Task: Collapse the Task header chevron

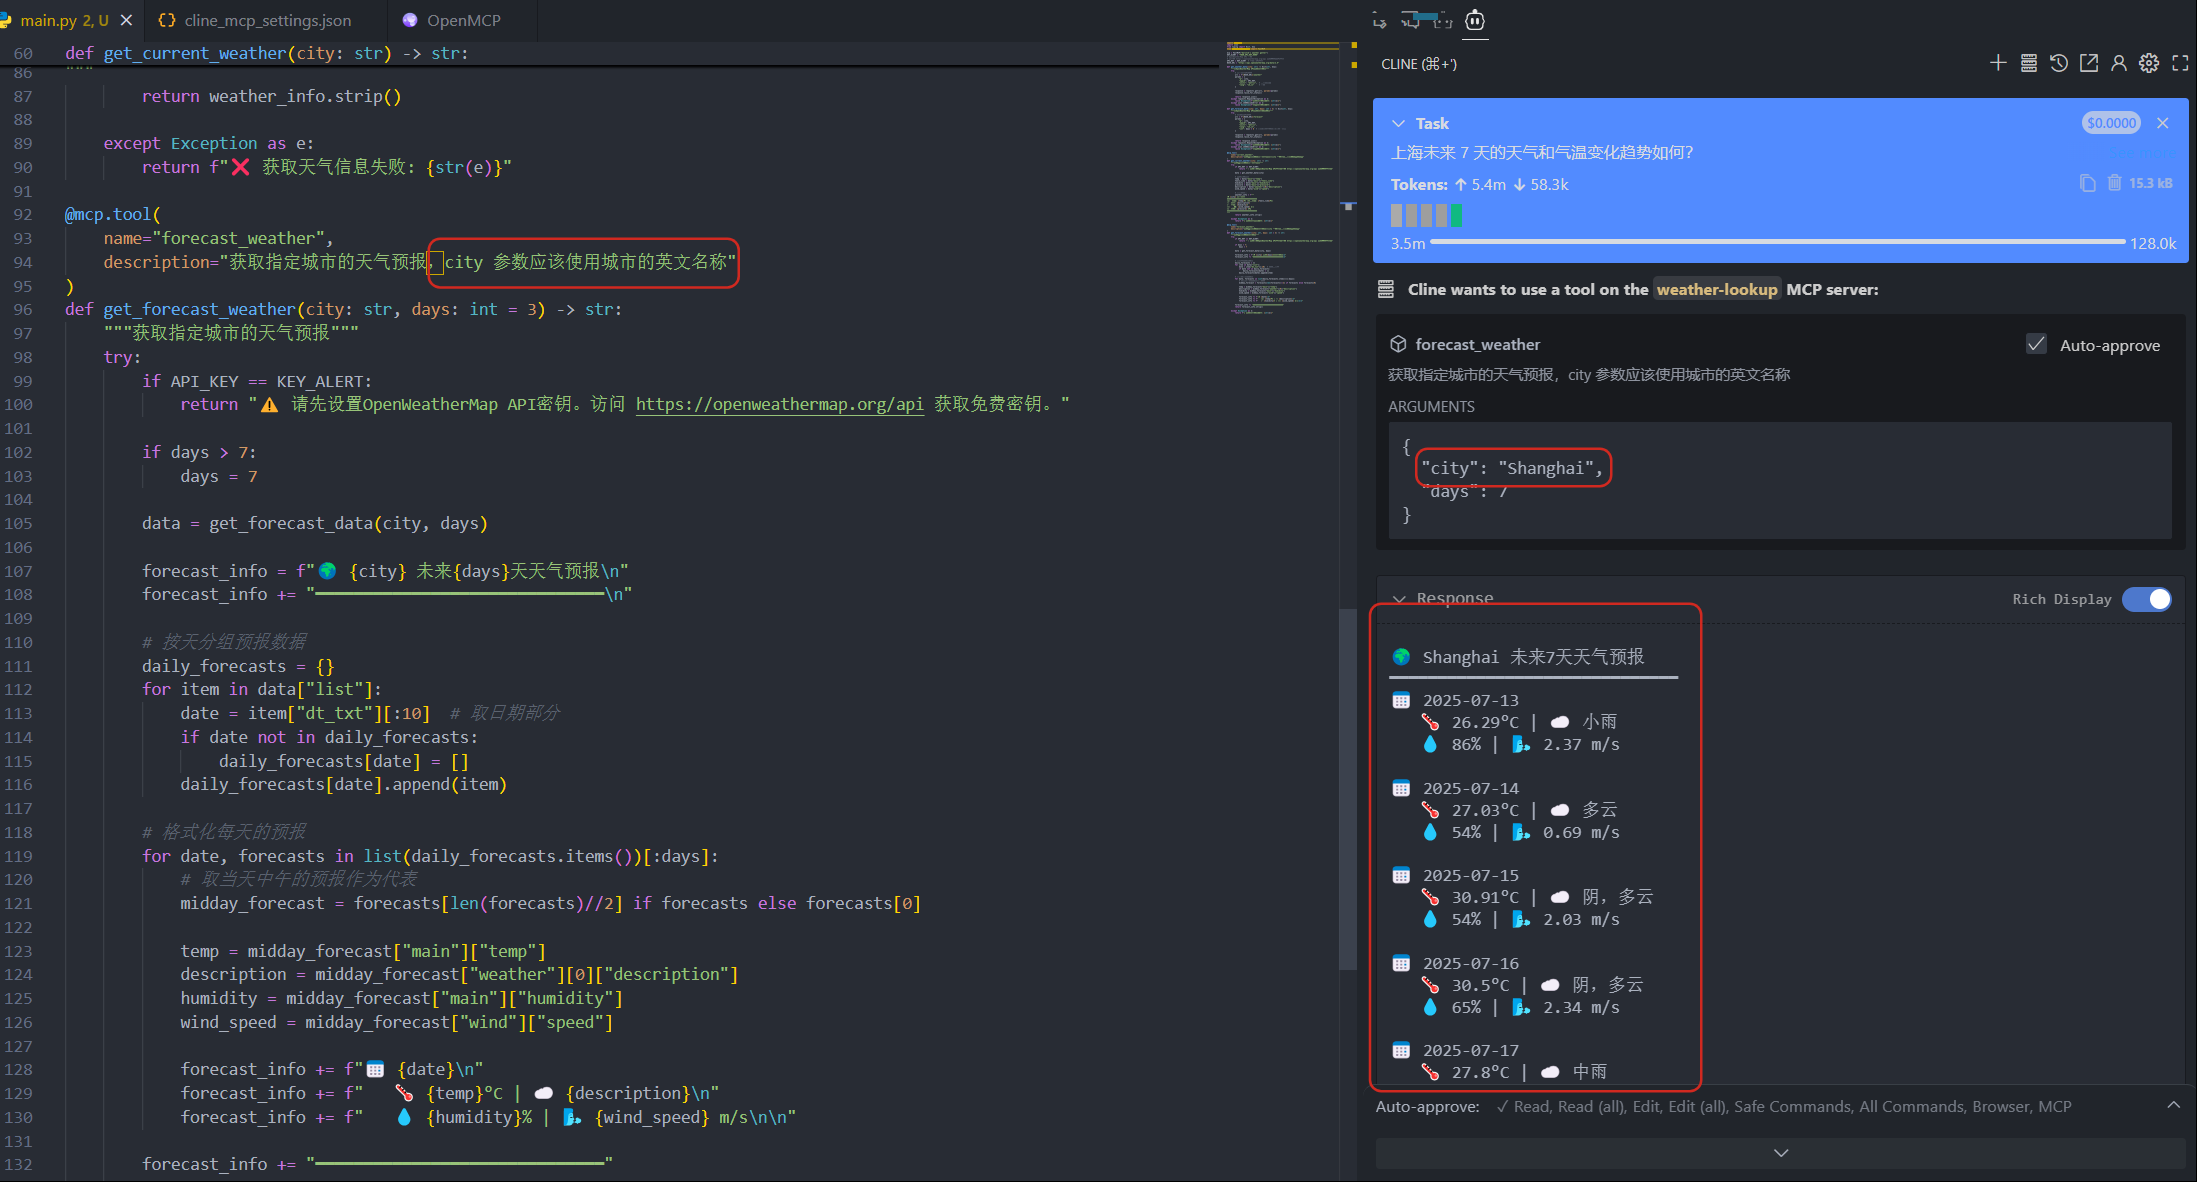Action: tap(1398, 123)
